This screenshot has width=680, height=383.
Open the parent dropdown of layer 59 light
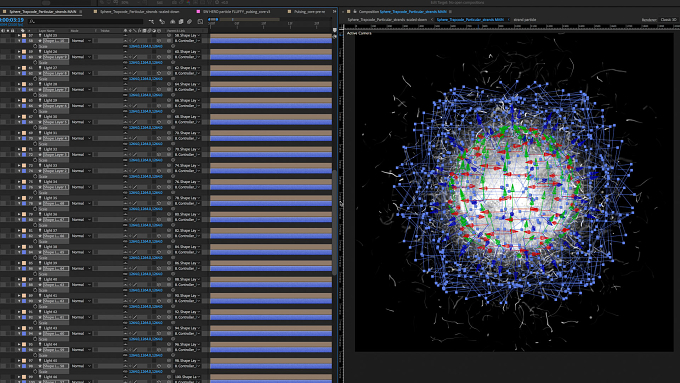[x=187, y=52]
